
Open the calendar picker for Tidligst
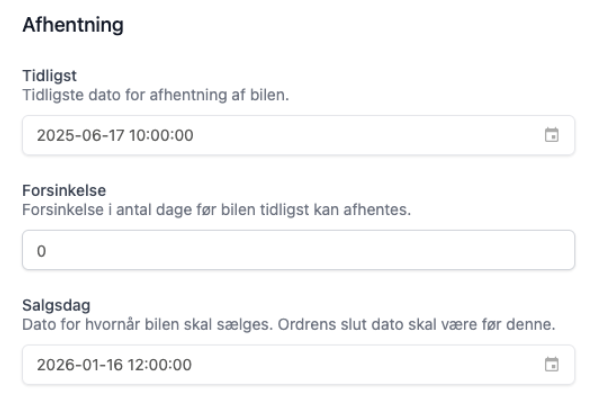(x=550, y=135)
